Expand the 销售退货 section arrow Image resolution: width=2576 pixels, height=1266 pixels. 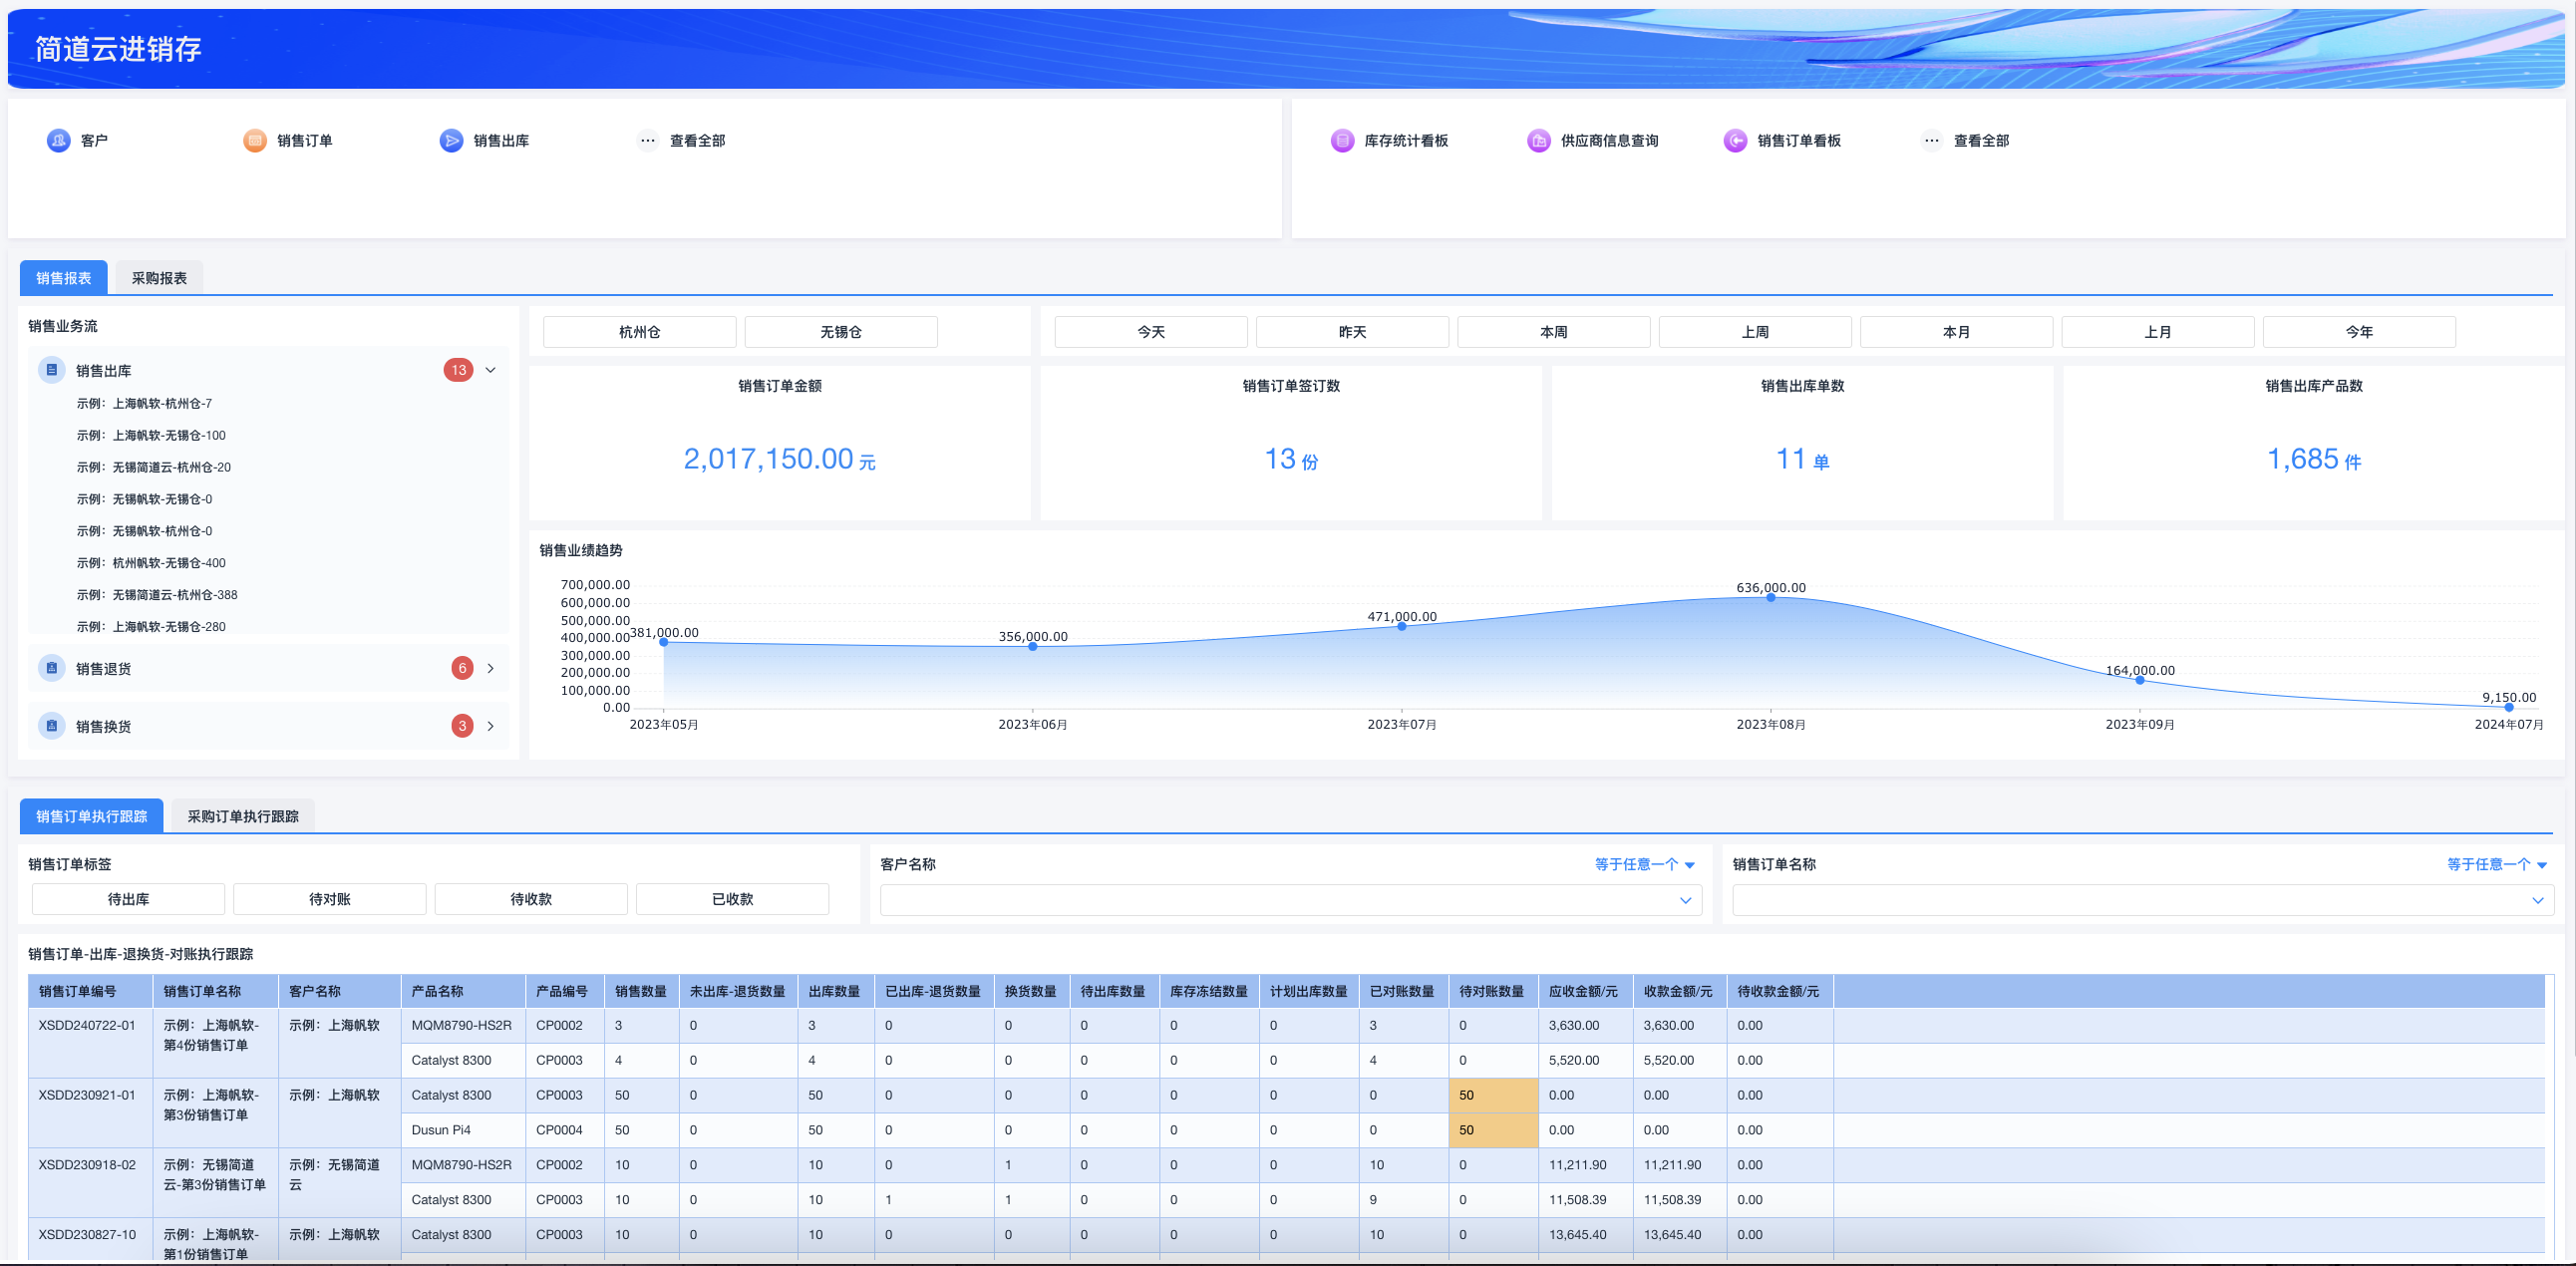(491, 668)
